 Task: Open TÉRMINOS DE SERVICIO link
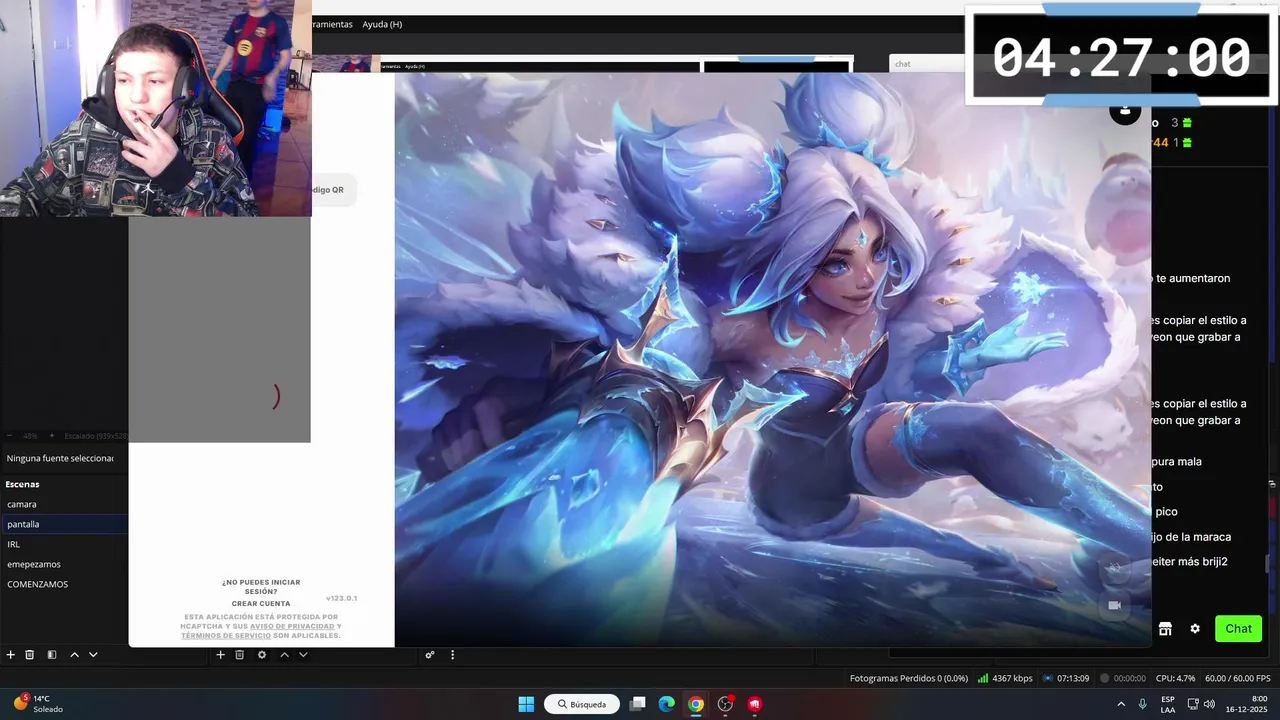[x=226, y=636]
